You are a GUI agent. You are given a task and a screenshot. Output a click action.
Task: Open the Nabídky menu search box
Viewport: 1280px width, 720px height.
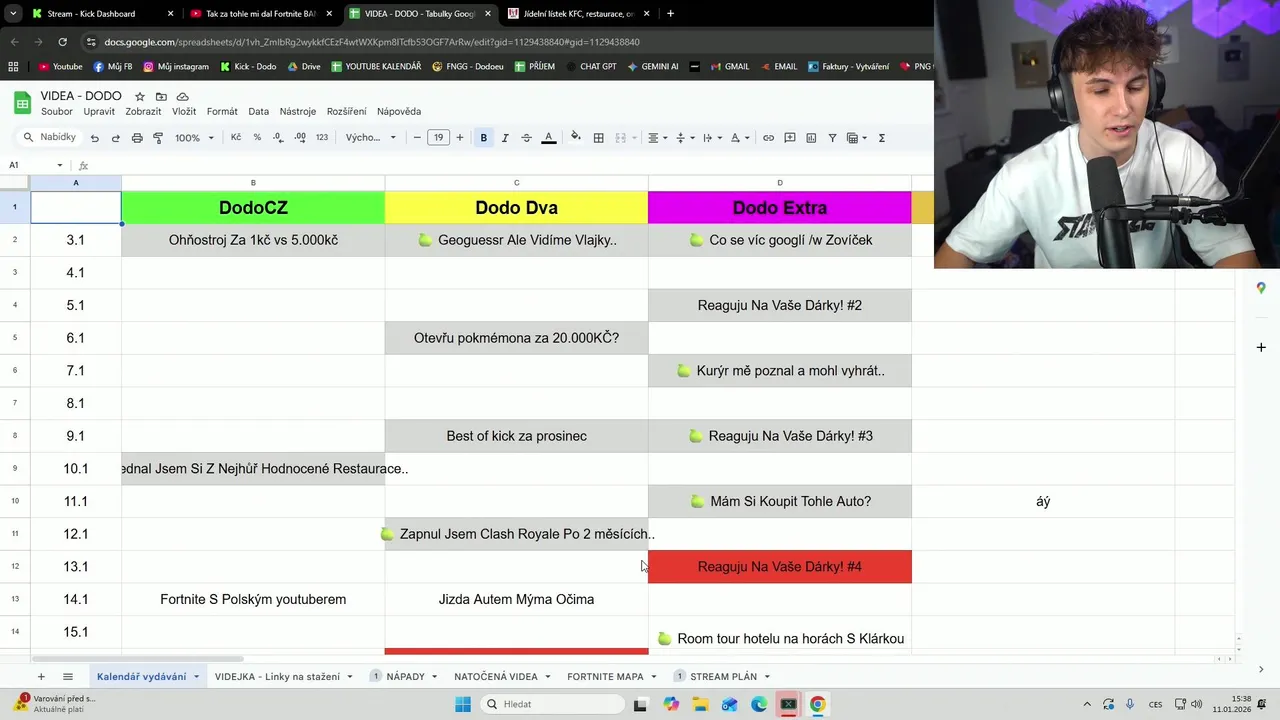coord(49,138)
